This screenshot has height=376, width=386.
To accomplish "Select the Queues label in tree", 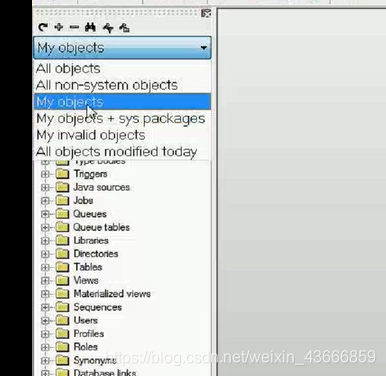I will tap(90, 214).
